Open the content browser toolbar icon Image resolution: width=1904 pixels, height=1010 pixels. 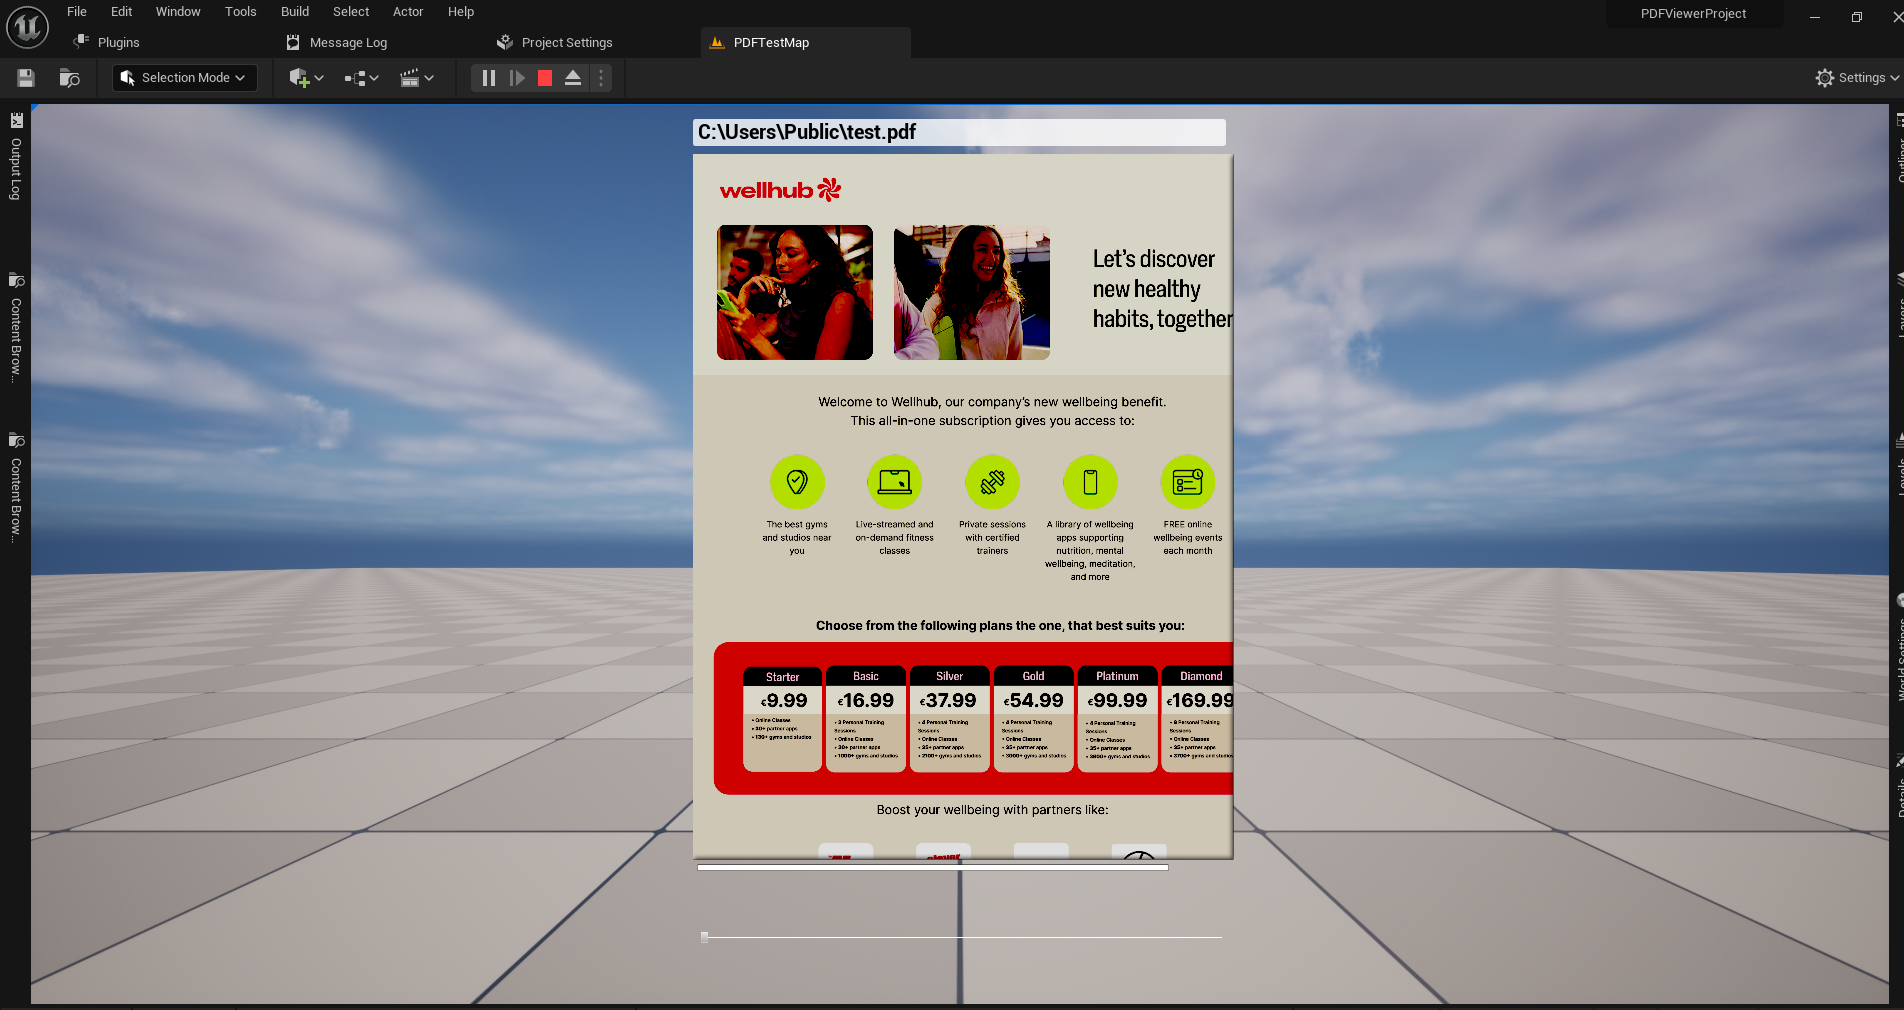coord(69,78)
